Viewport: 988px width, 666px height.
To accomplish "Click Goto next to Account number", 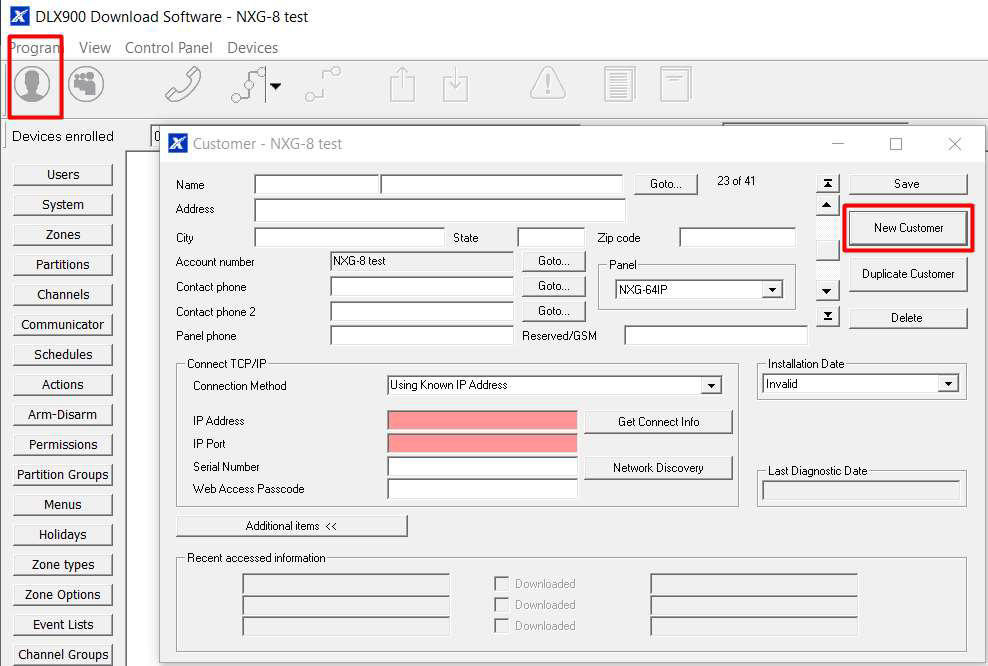I will (554, 261).
